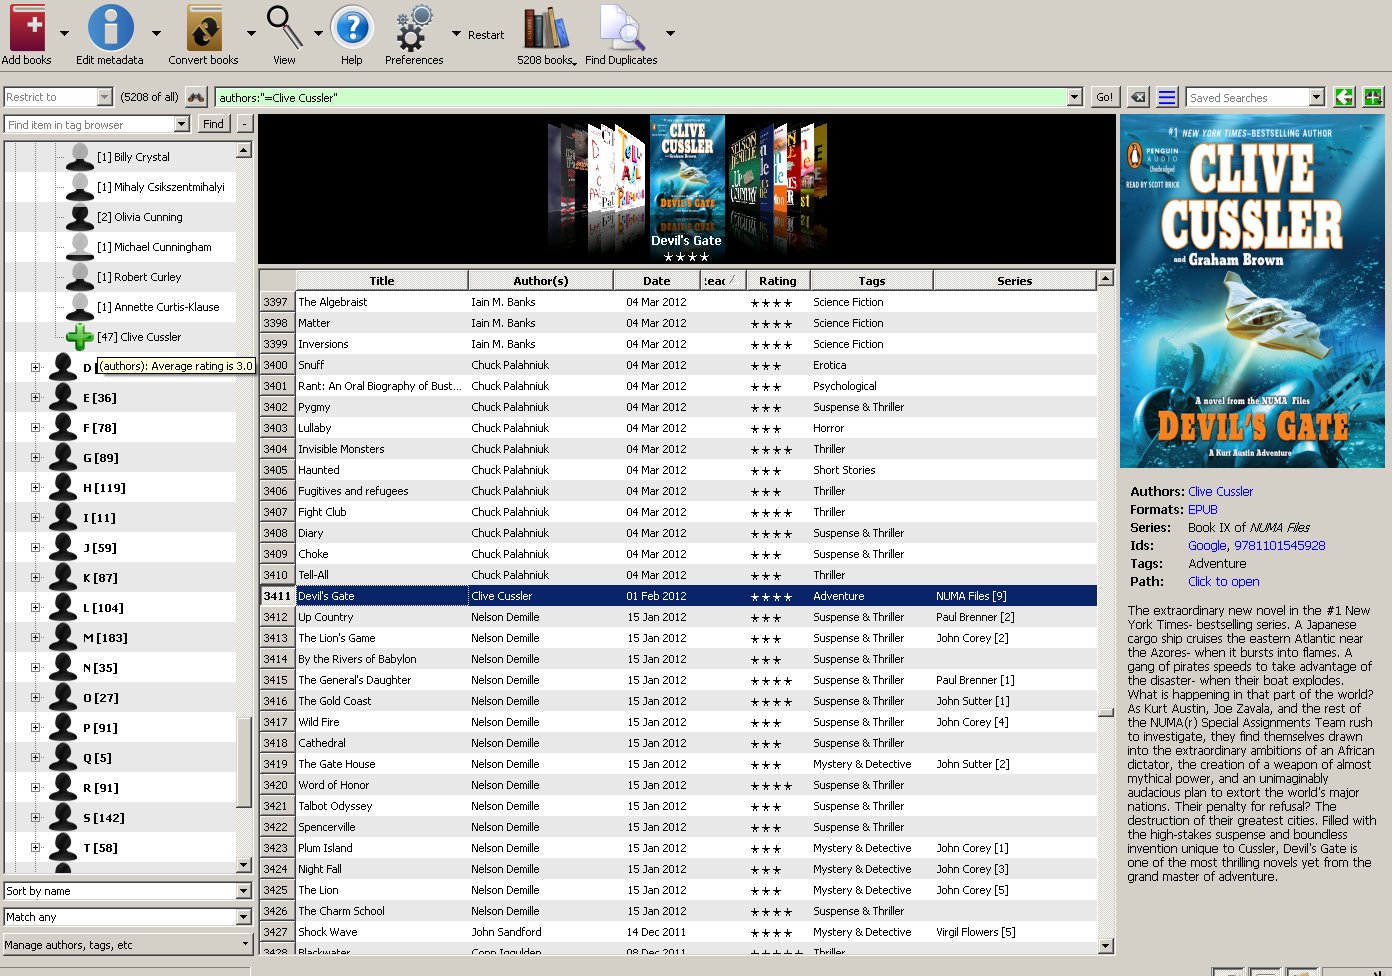Open the Edit metadata tool
Image resolution: width=1392 pixels, height=976 pixels.
point(110,28)
